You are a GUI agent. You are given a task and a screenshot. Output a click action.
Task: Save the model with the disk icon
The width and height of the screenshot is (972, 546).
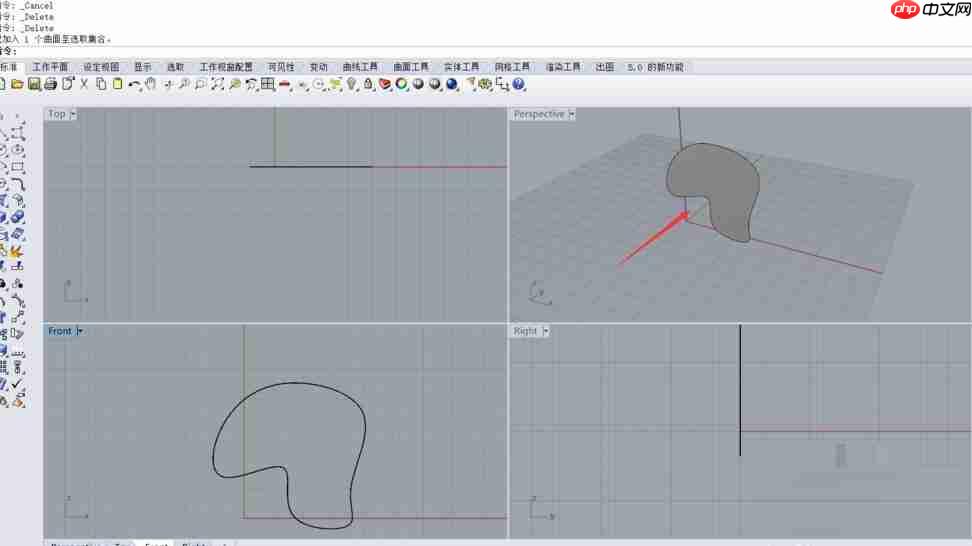(x=33, y=84)
